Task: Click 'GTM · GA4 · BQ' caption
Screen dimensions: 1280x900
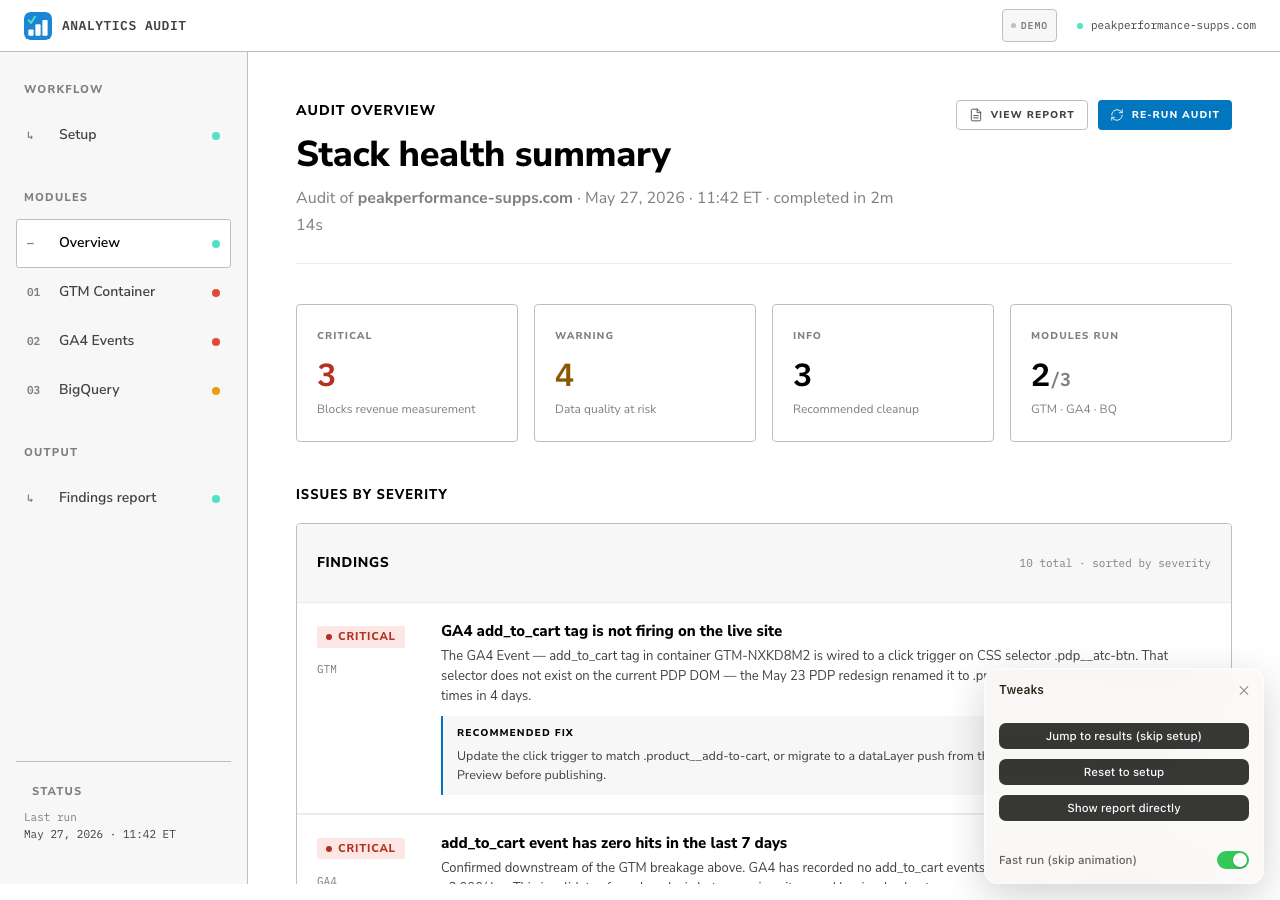Action: (1074, 409)
